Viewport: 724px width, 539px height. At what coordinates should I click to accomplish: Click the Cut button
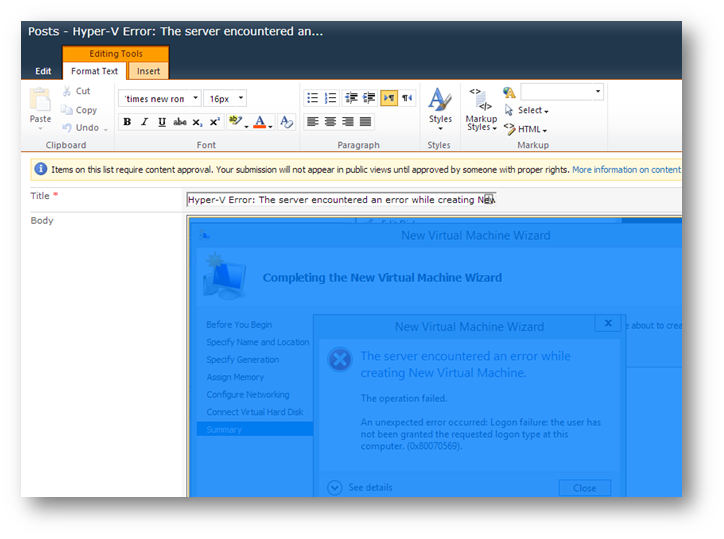[77, 91]
